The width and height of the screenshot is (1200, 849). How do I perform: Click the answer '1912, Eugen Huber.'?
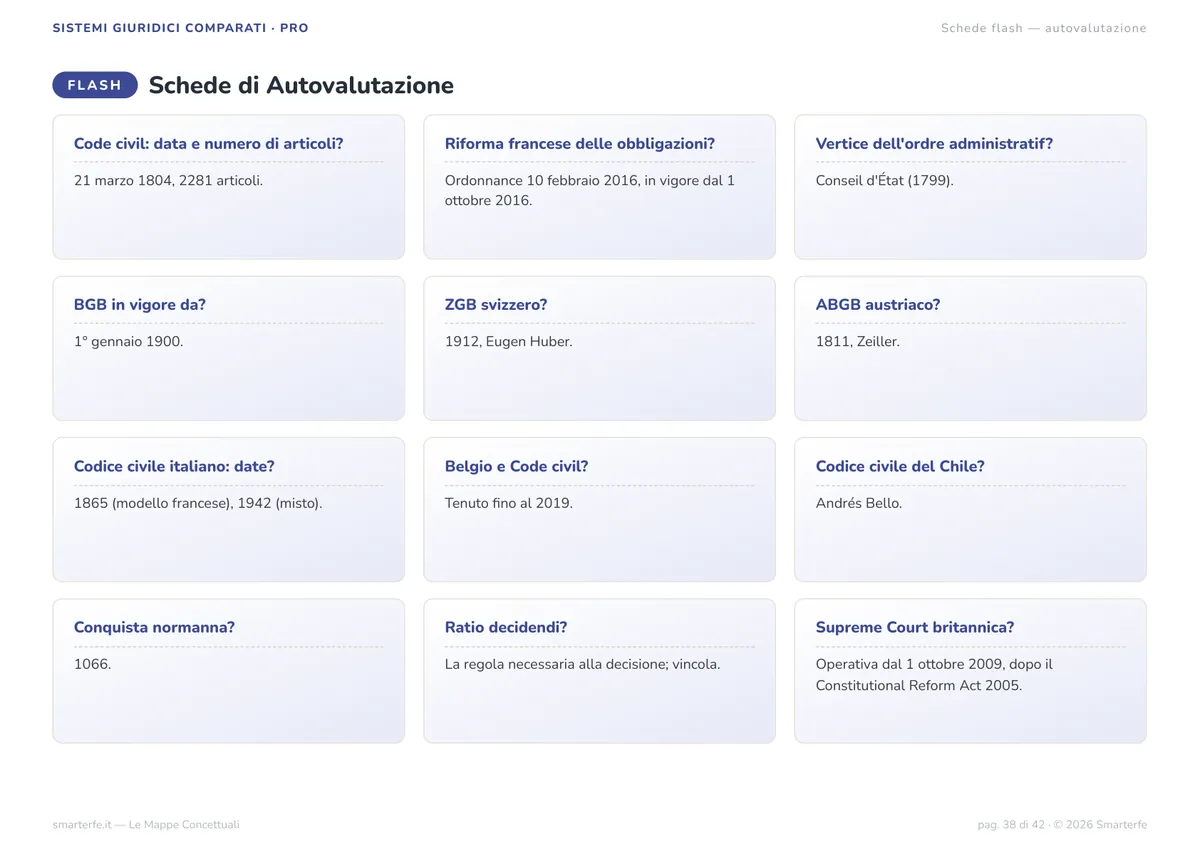(x=509, y=342)
